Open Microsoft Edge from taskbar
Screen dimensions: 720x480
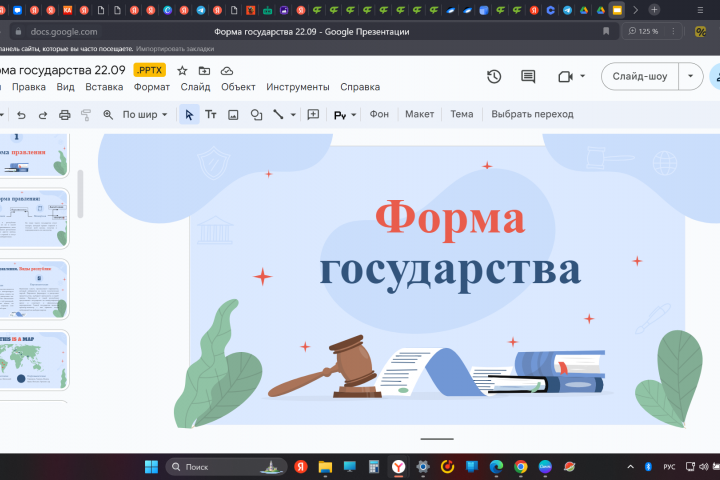click(496, 467)
